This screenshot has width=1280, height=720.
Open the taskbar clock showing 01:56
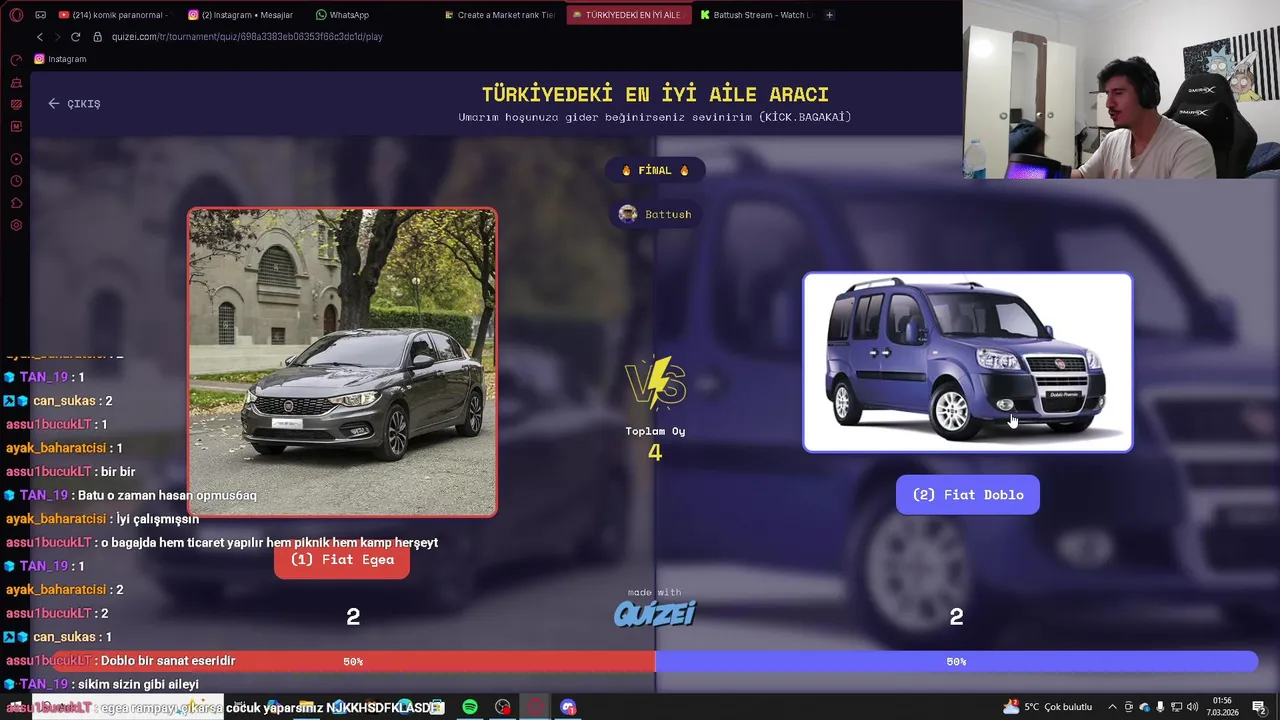pos(1222,707)
